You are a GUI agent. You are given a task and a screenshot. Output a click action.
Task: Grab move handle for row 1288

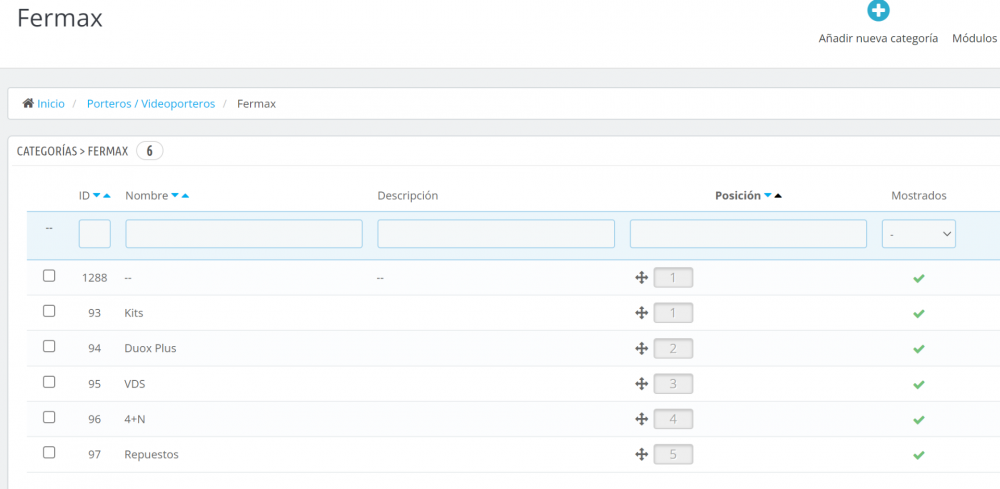[x=642, y=278]
